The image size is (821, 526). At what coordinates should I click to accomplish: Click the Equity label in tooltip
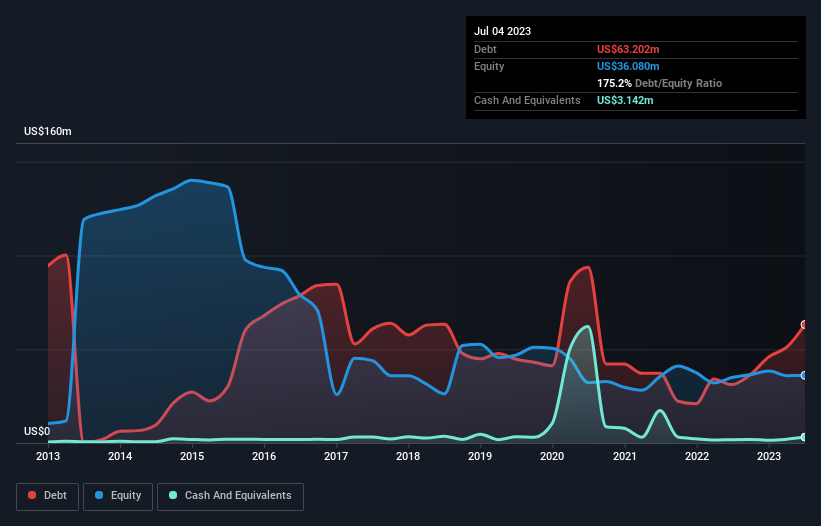click(489, 66)
